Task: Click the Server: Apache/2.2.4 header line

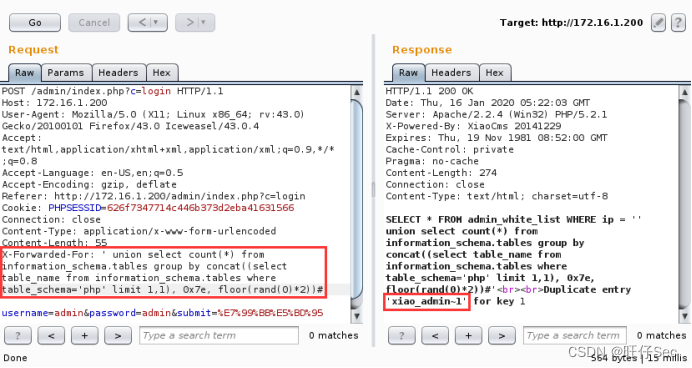Action: tap(496, 115)
